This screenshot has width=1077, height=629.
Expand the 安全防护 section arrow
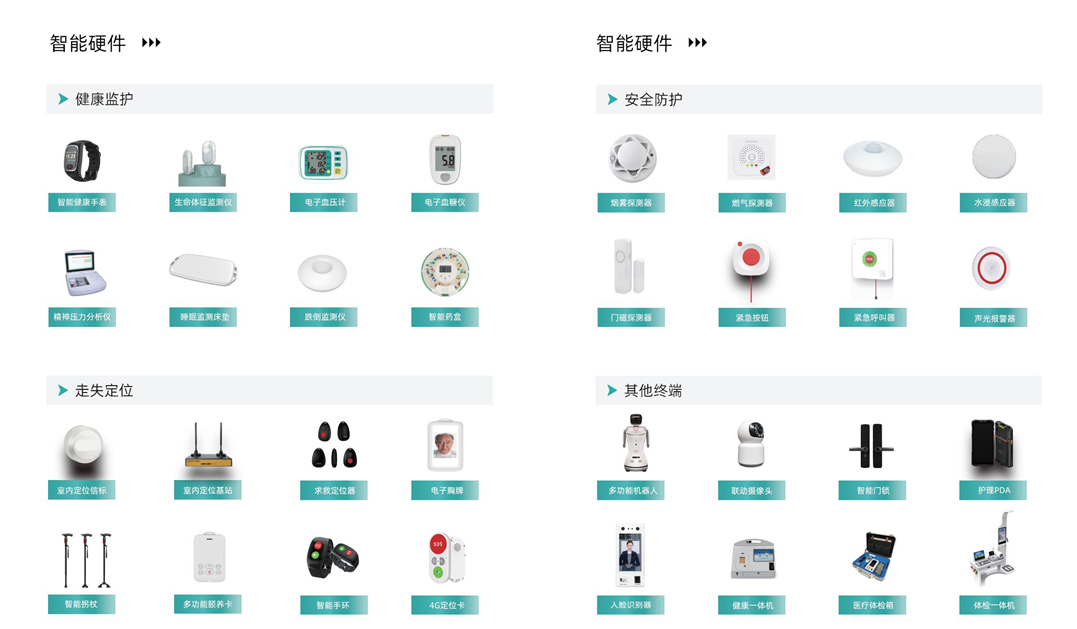[612, 100]
